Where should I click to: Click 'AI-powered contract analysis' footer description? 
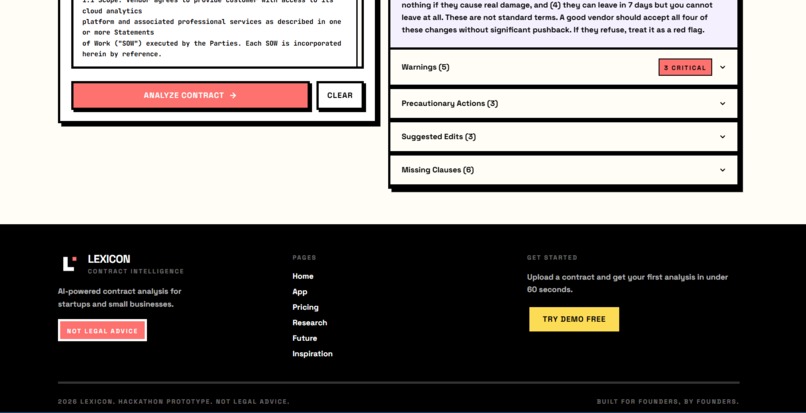120,298
